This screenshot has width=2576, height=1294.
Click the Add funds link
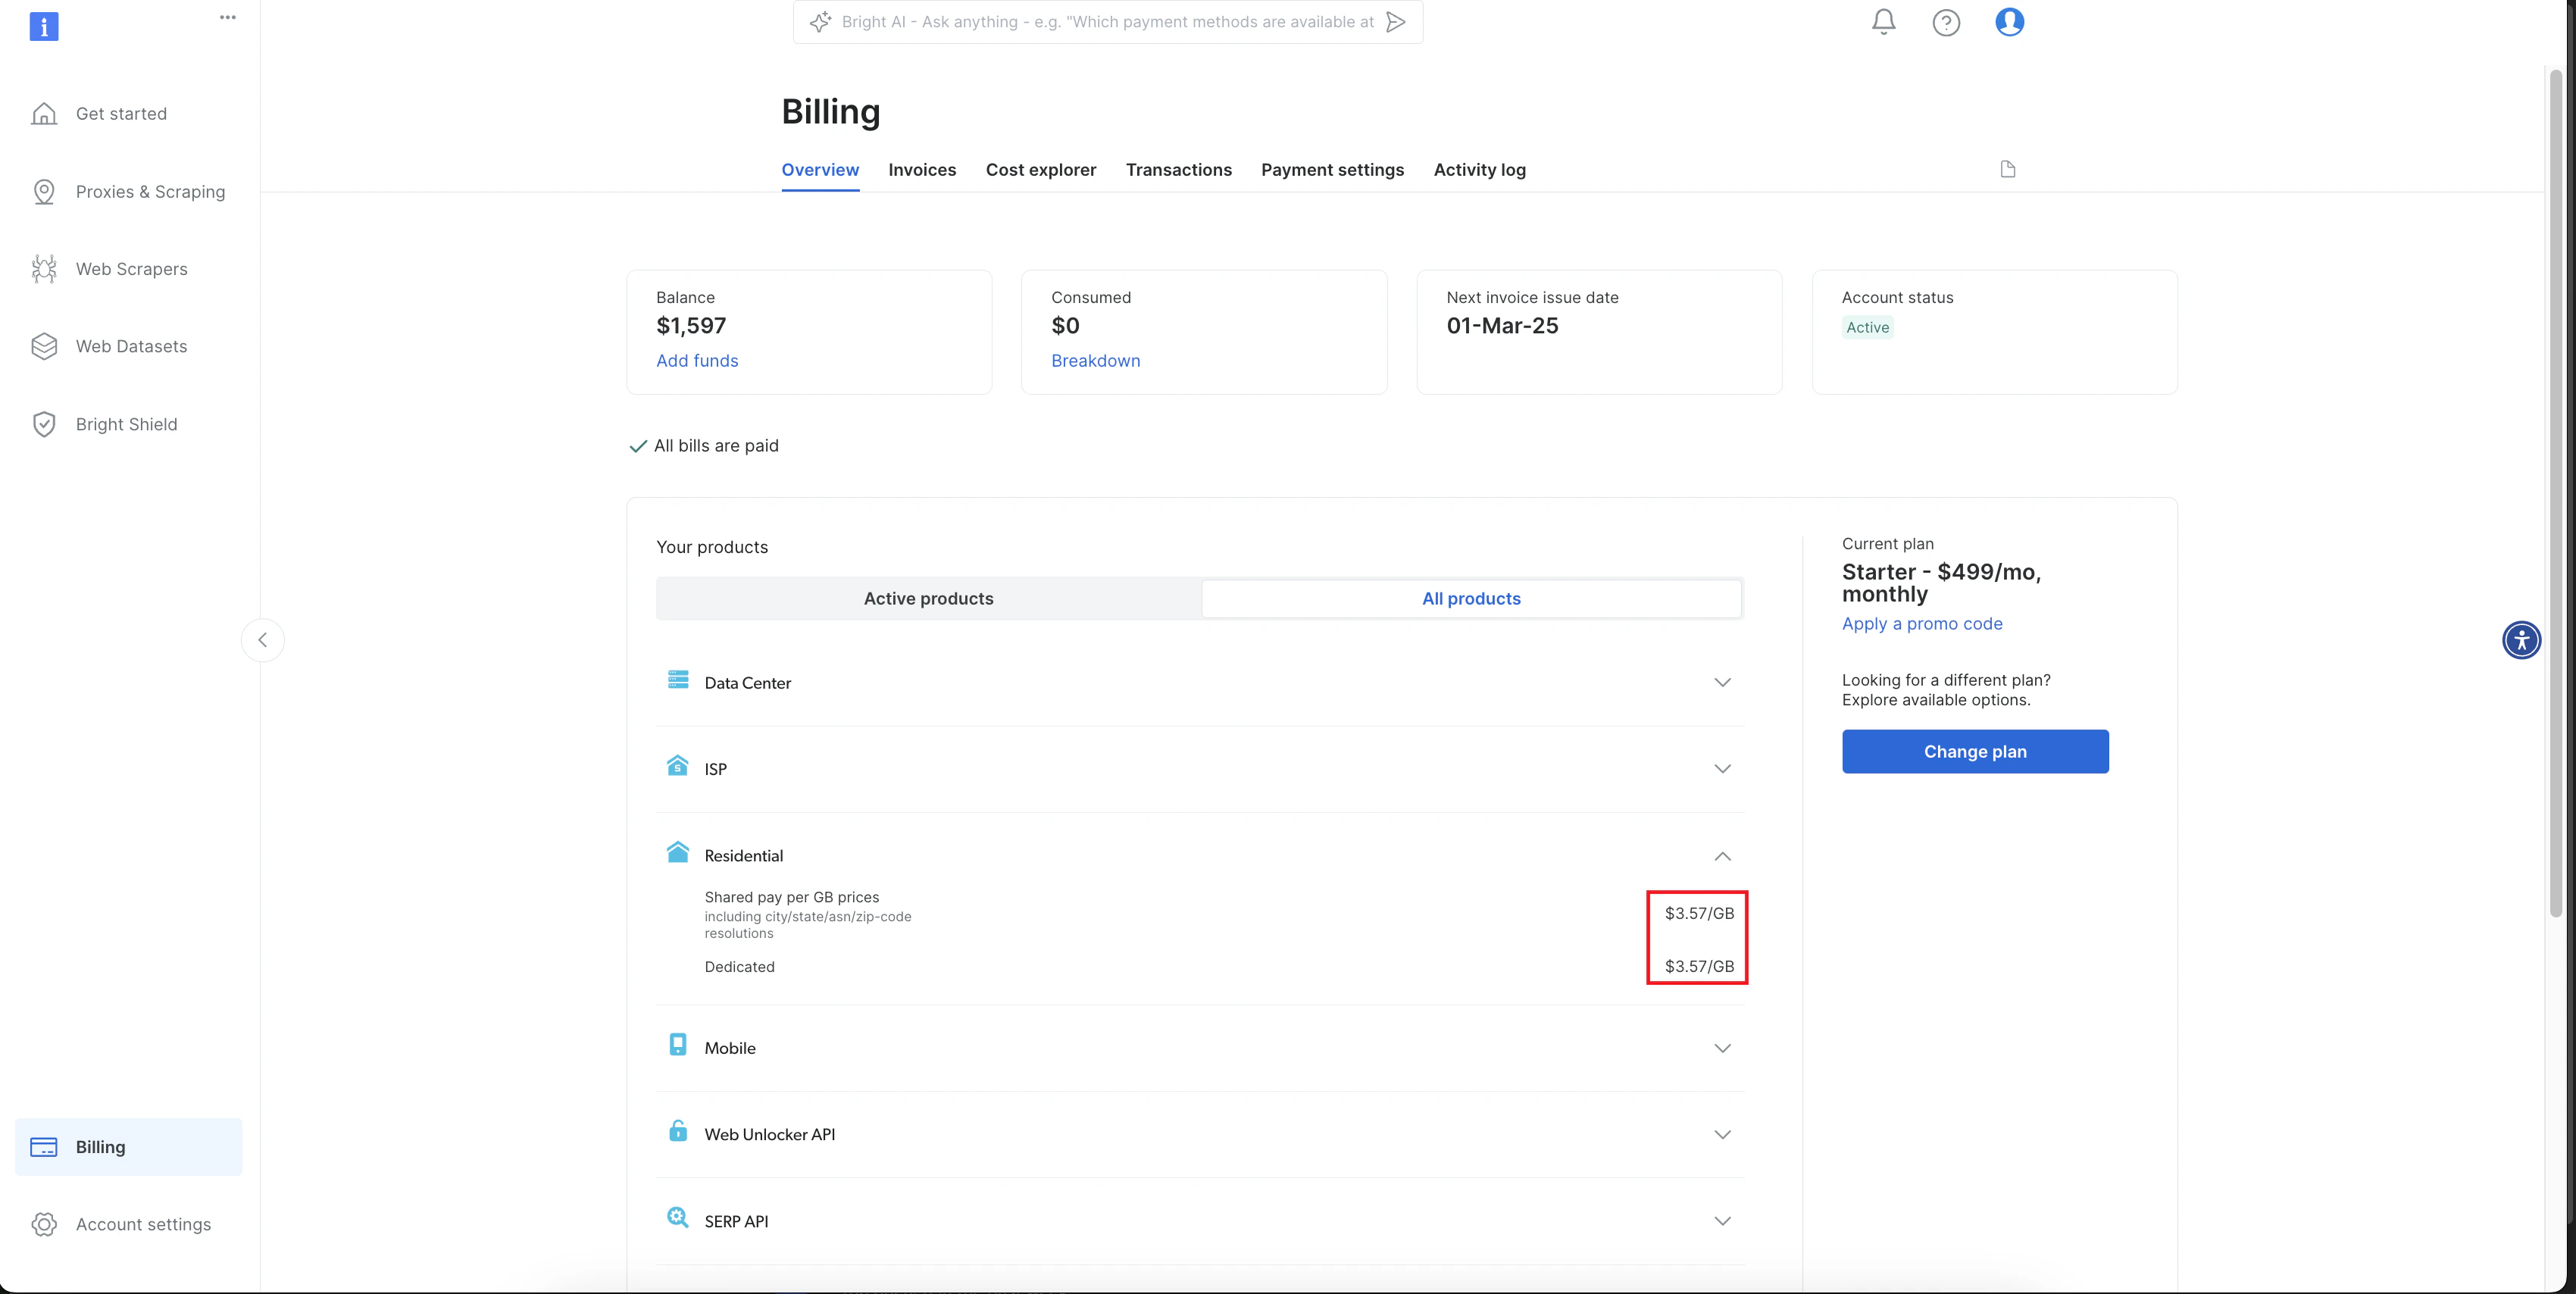[696, 361]
